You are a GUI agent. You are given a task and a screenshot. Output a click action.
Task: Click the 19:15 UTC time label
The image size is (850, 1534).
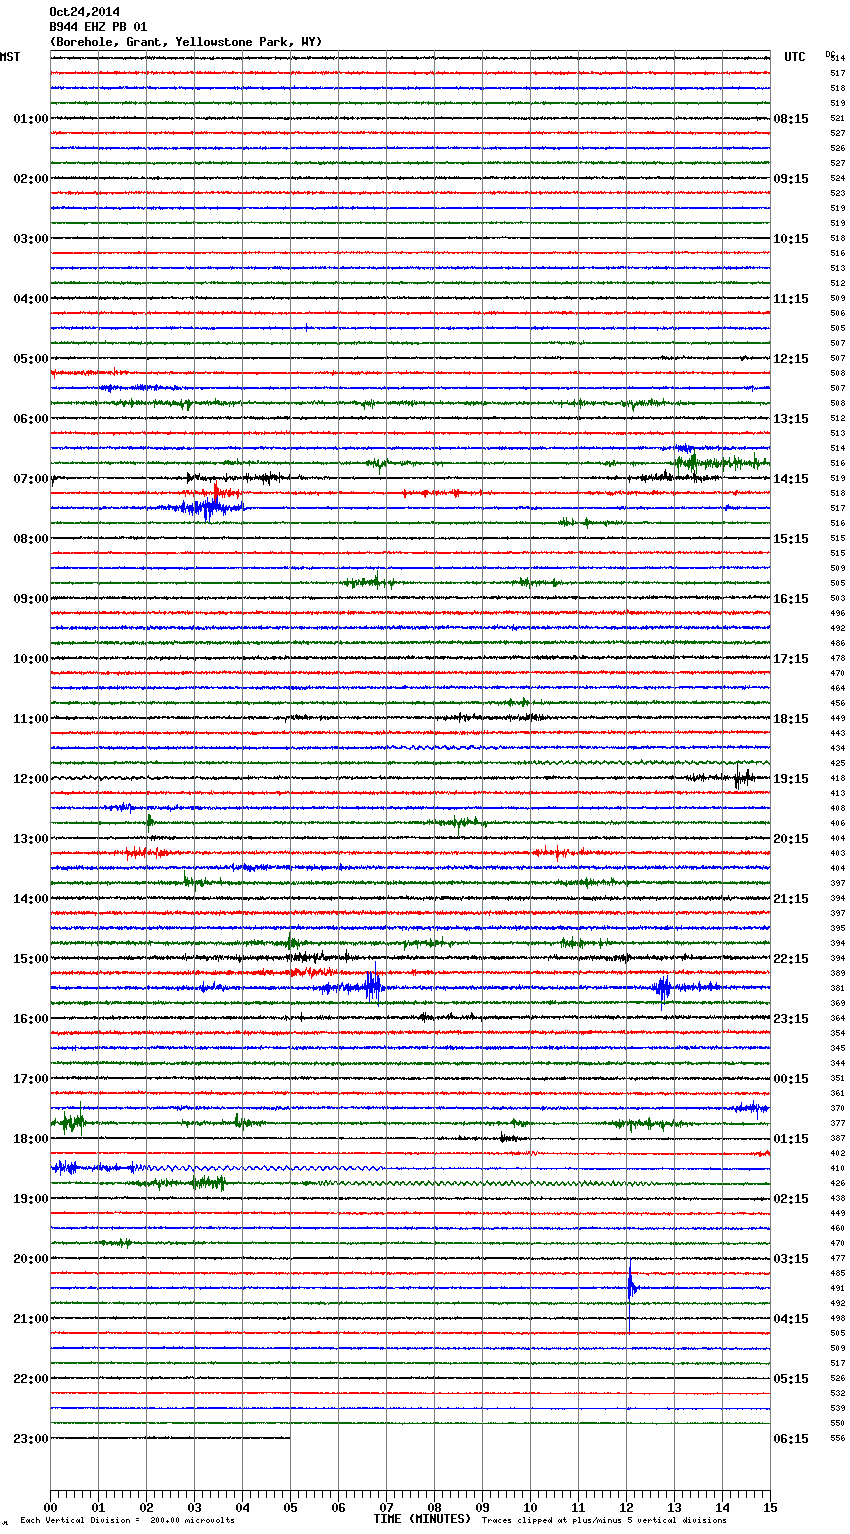point(791,779)
